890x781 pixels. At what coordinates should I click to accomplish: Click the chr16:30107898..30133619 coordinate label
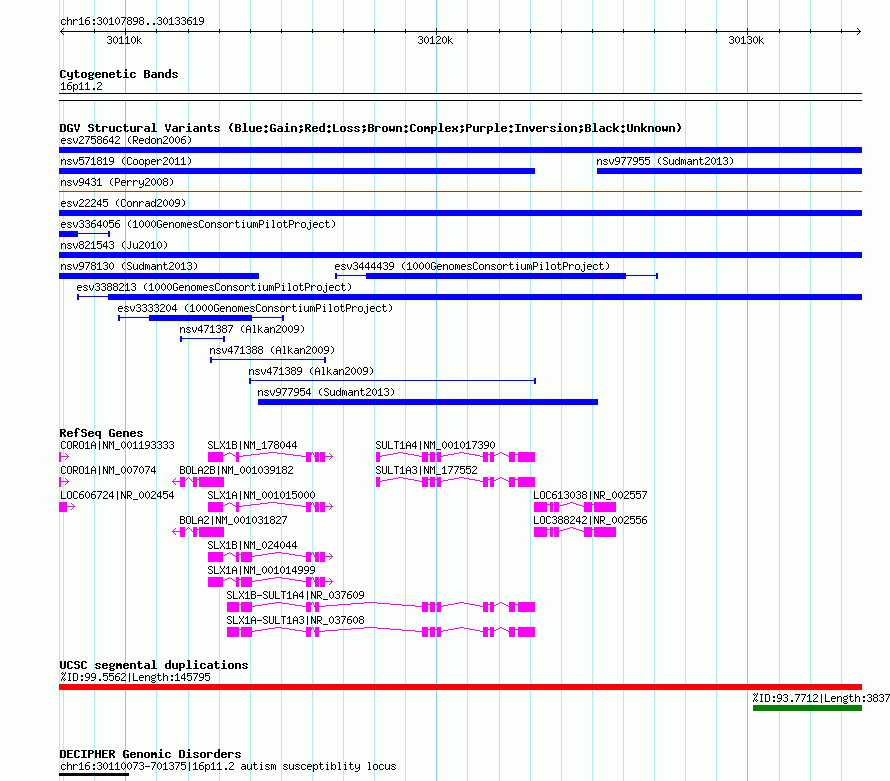(x=132, y=21)
